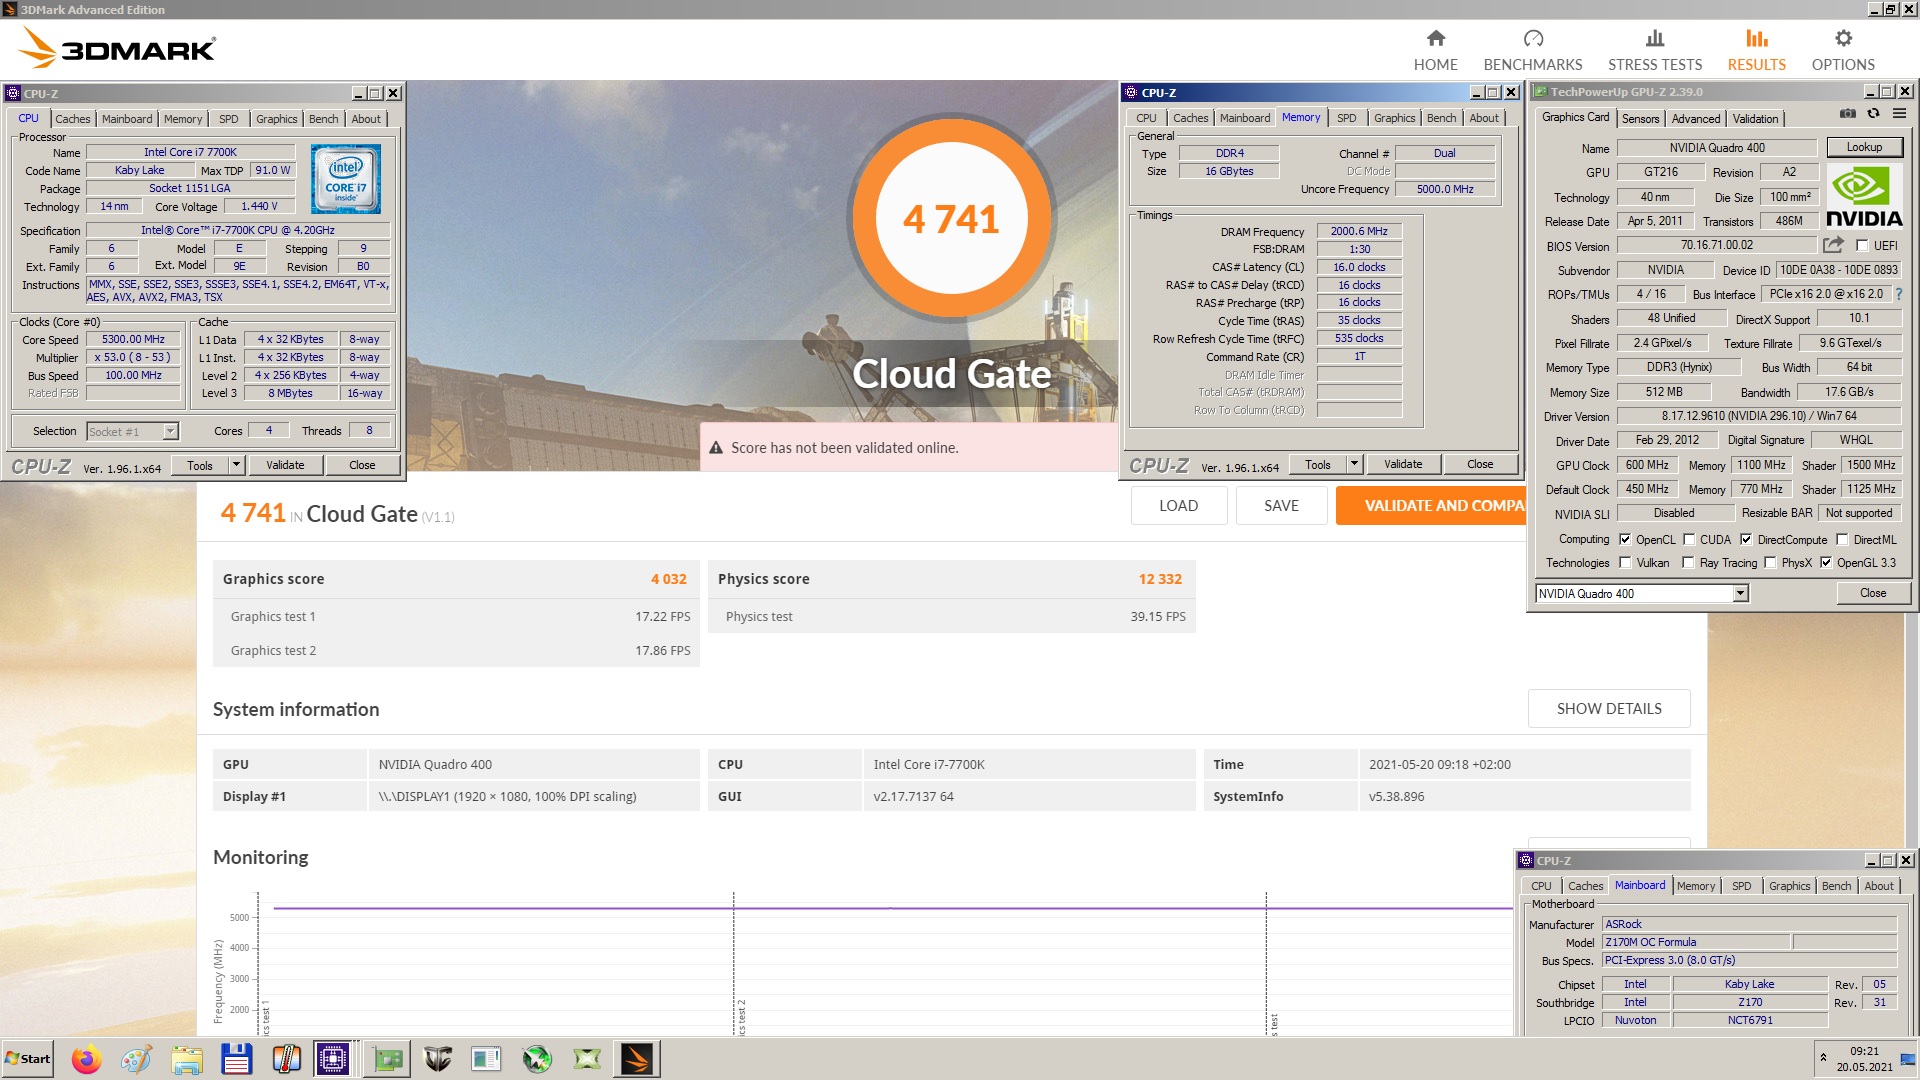The image size is (1920, 1080).
Task: Click the 4 741 score circle
Action: 951,218
